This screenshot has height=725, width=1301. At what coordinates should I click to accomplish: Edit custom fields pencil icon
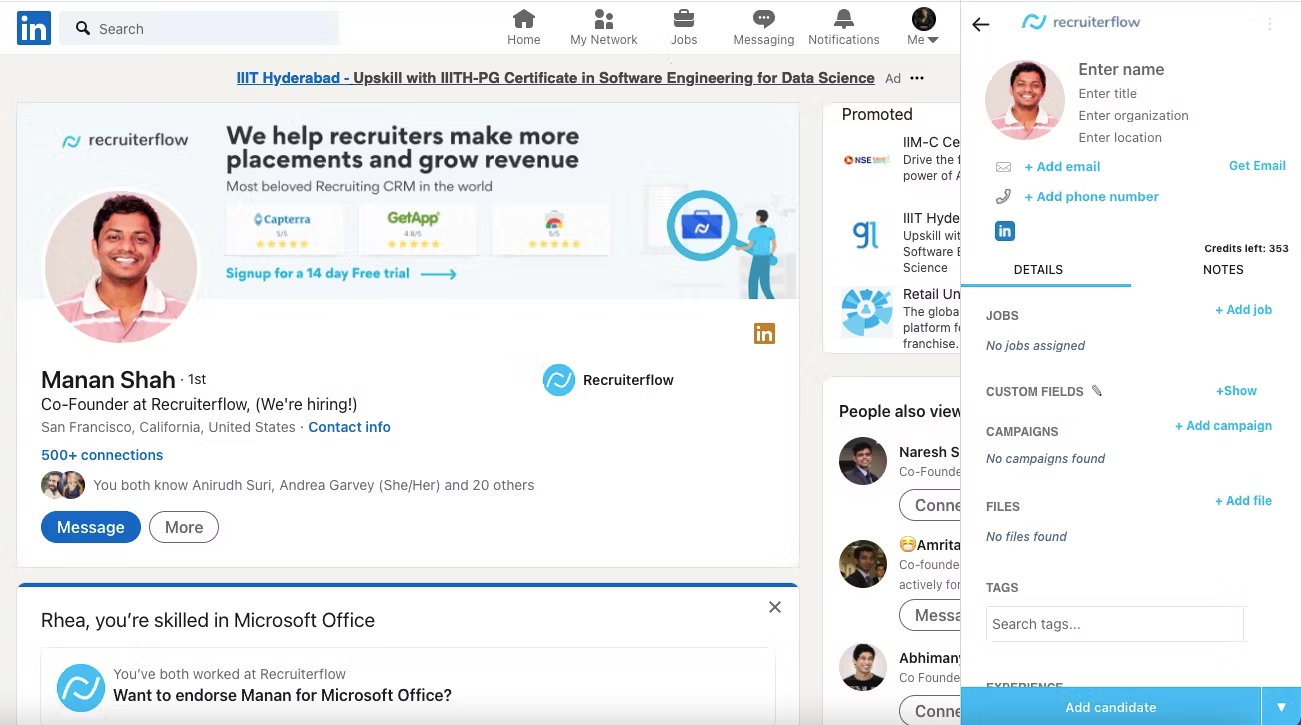click(1096, 391)
